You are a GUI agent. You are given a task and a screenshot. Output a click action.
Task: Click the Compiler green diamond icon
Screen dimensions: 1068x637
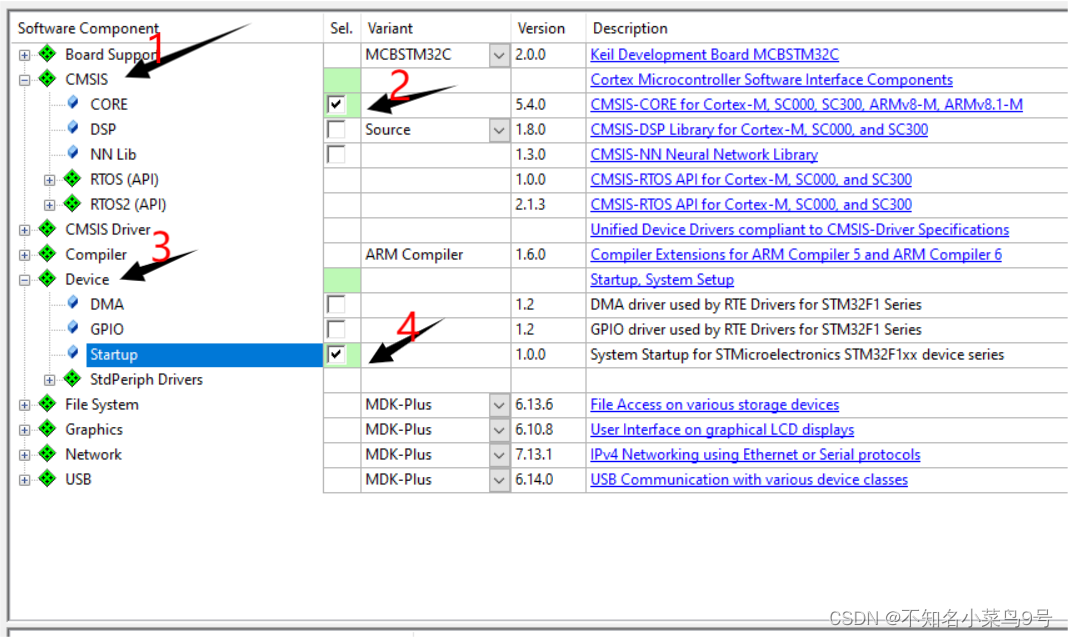tap(47, 253)
